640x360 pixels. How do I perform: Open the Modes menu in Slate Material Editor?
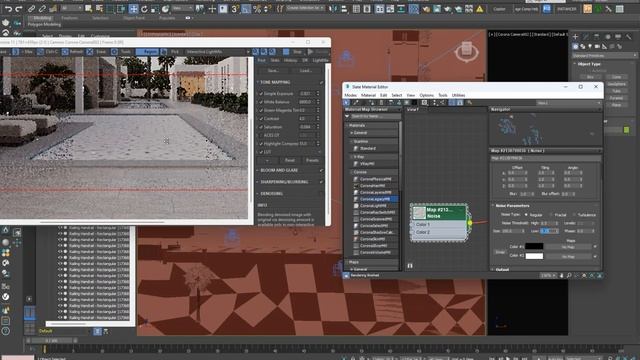click(350, 95)
